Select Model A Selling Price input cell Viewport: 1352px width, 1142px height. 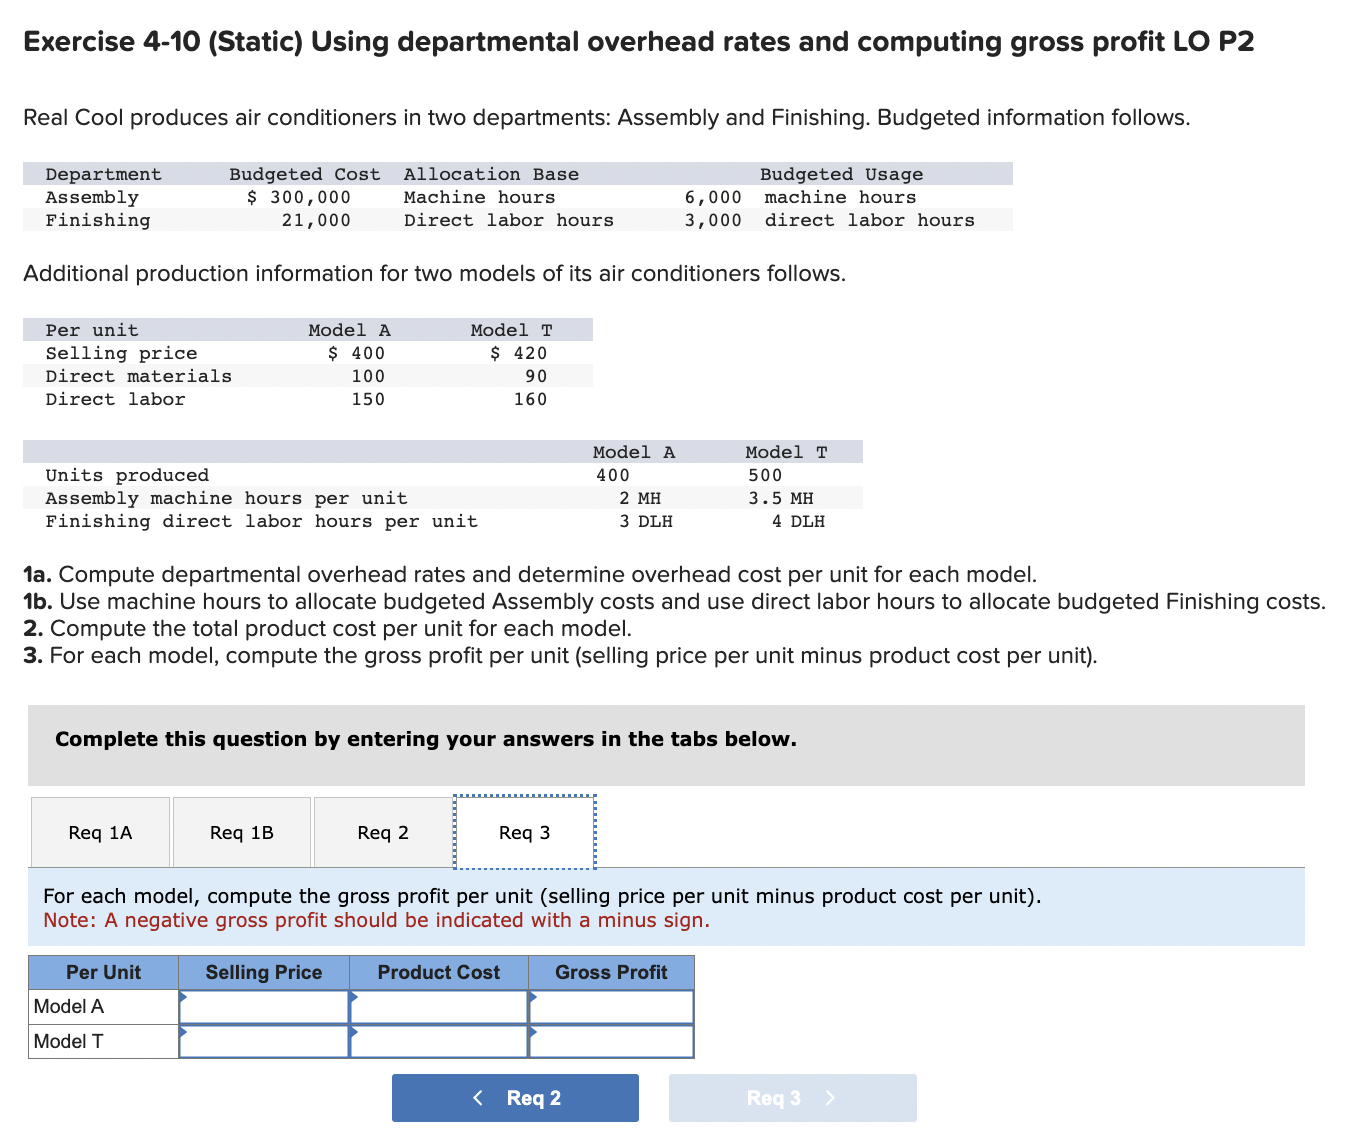pos(264,1007)
